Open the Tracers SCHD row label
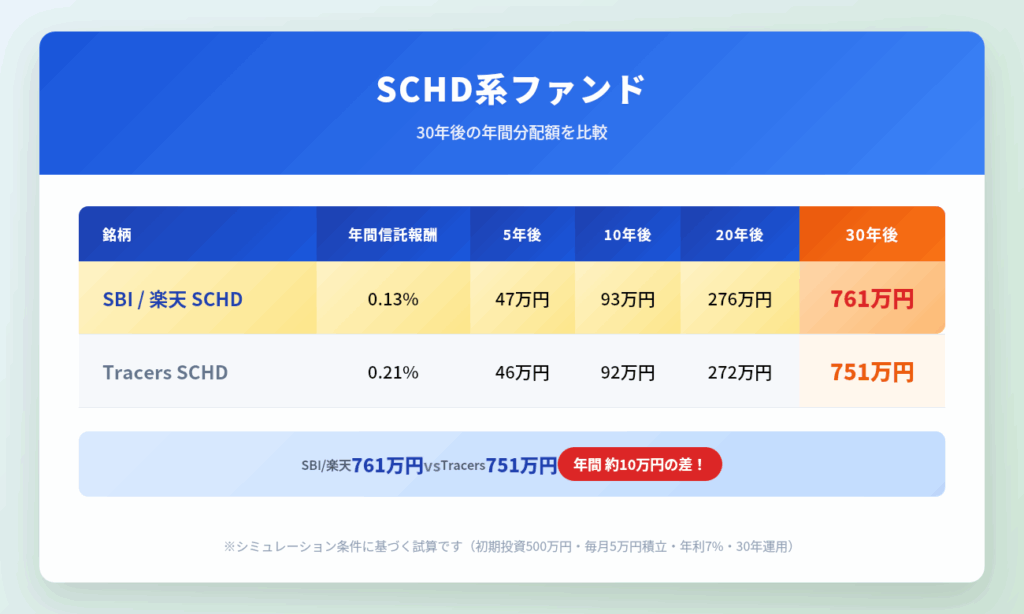The image size is (1024, 614). tap(165, 372)
